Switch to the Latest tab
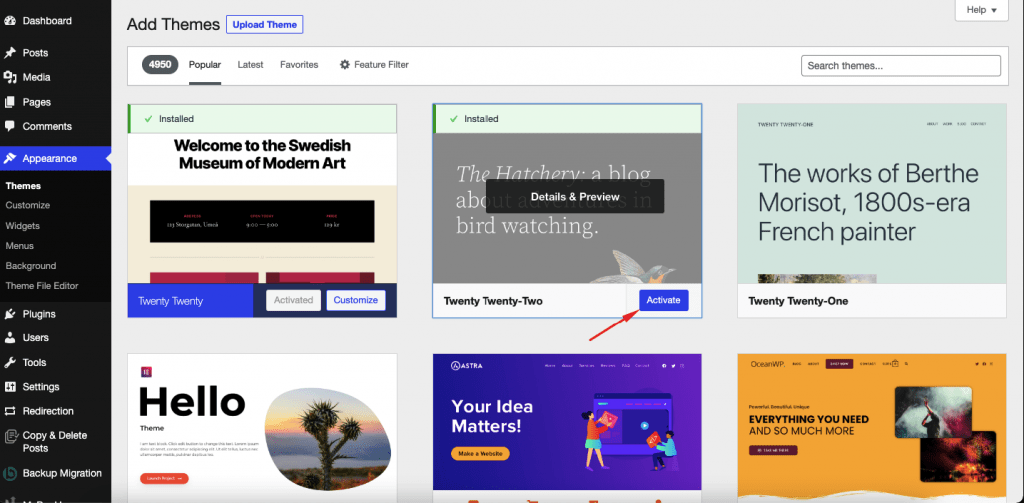Screen dimensions: 1024x503 (250, 65)
